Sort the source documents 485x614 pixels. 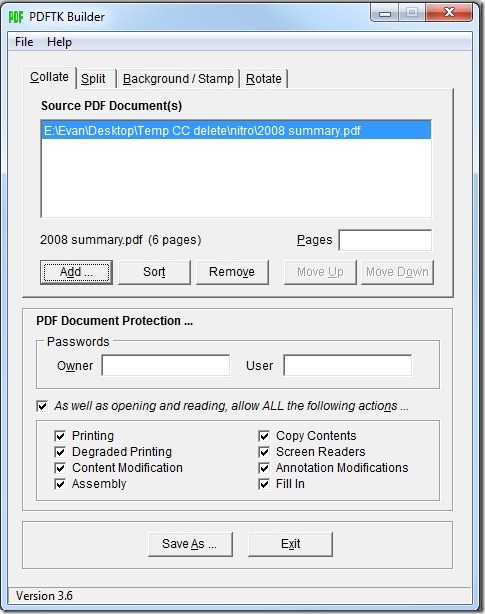(x=154, y=272)
